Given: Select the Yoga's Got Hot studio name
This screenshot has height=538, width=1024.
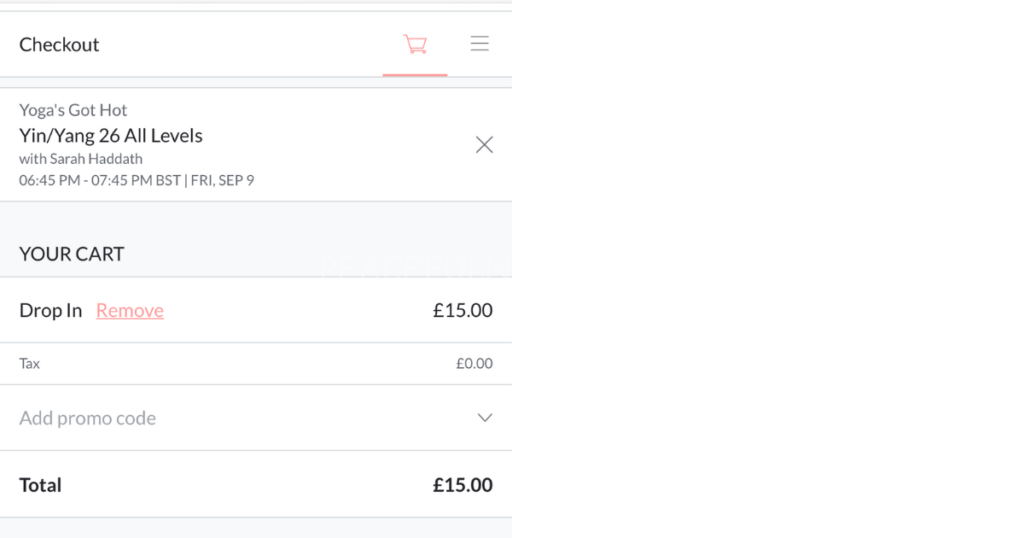Looking at the screenshot, I should pyautogui.click(x=73, y=110).
